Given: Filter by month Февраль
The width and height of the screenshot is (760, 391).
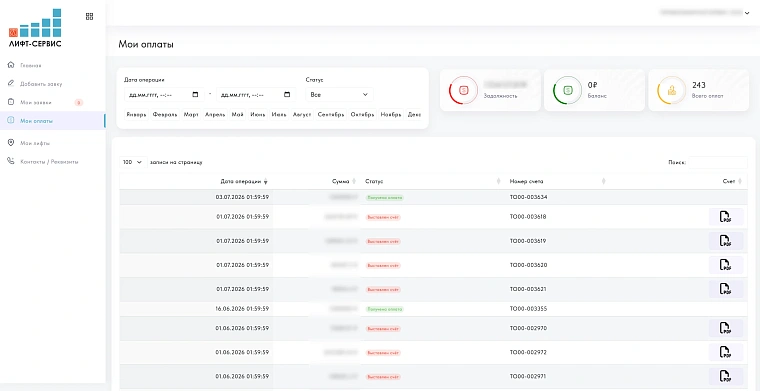Looking at the screenshot, I should tap(165, 115).
